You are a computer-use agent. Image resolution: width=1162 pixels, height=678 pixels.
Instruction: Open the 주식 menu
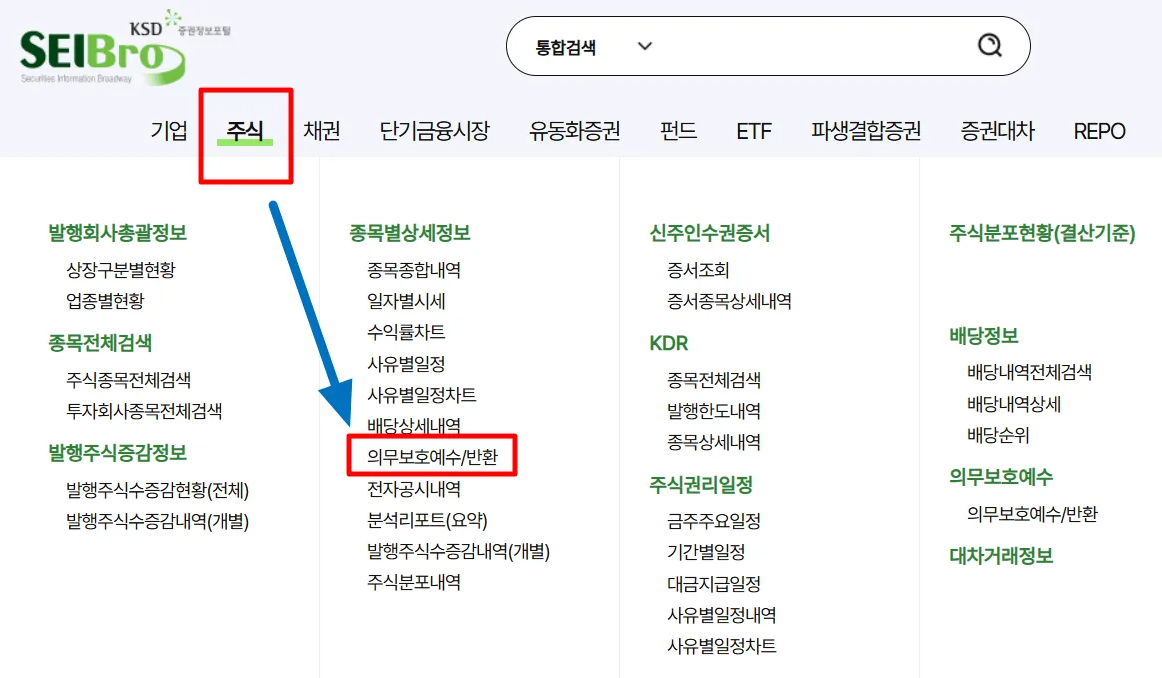[x=243, y=130]
